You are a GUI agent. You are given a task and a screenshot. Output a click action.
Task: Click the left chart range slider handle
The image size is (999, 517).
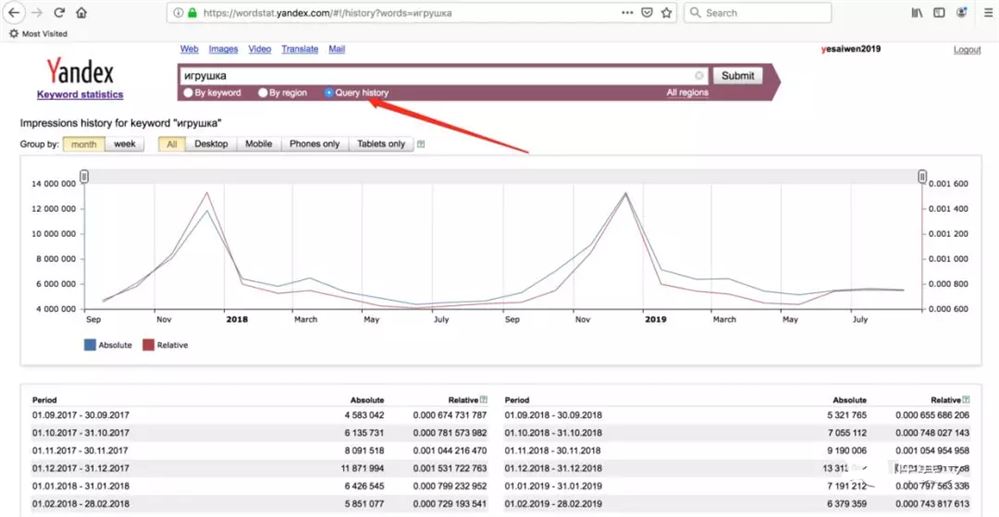coord(84,177)
